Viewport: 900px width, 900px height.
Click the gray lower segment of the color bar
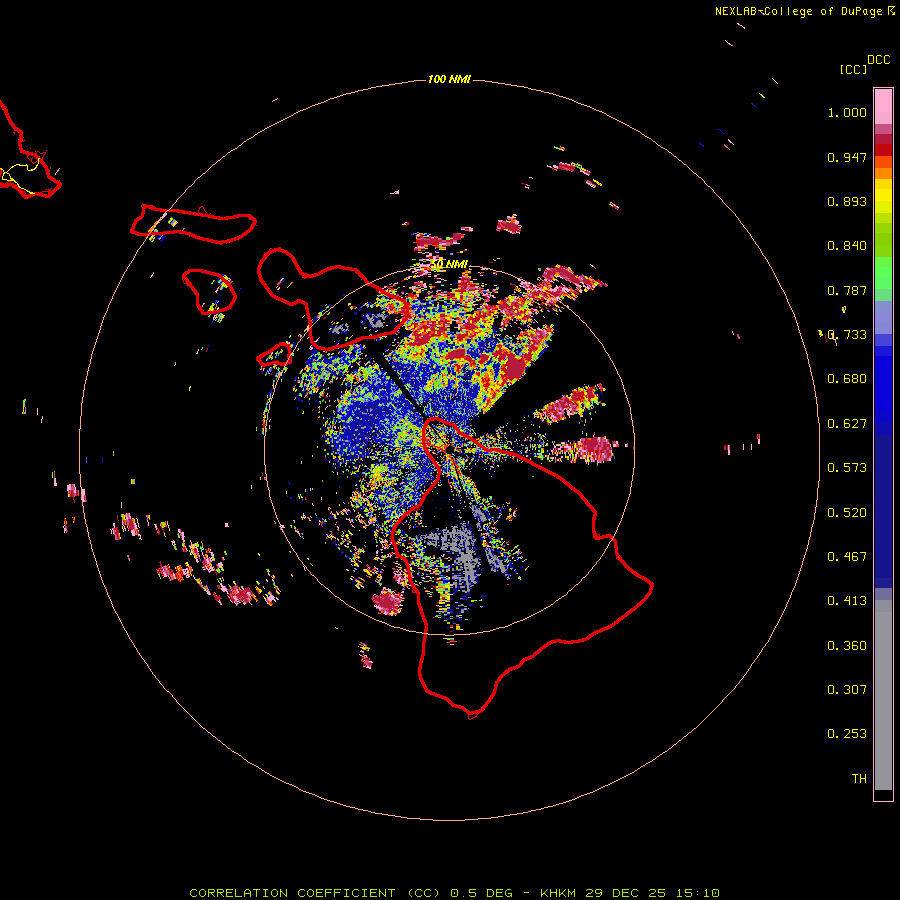pyautogui.click(x=883, y=695)
